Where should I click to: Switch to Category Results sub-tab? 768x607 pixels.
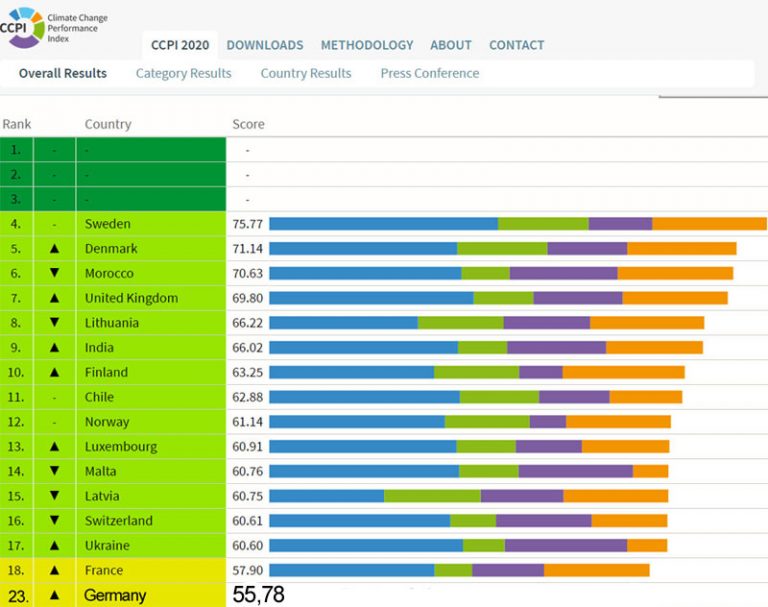(184, 73)
